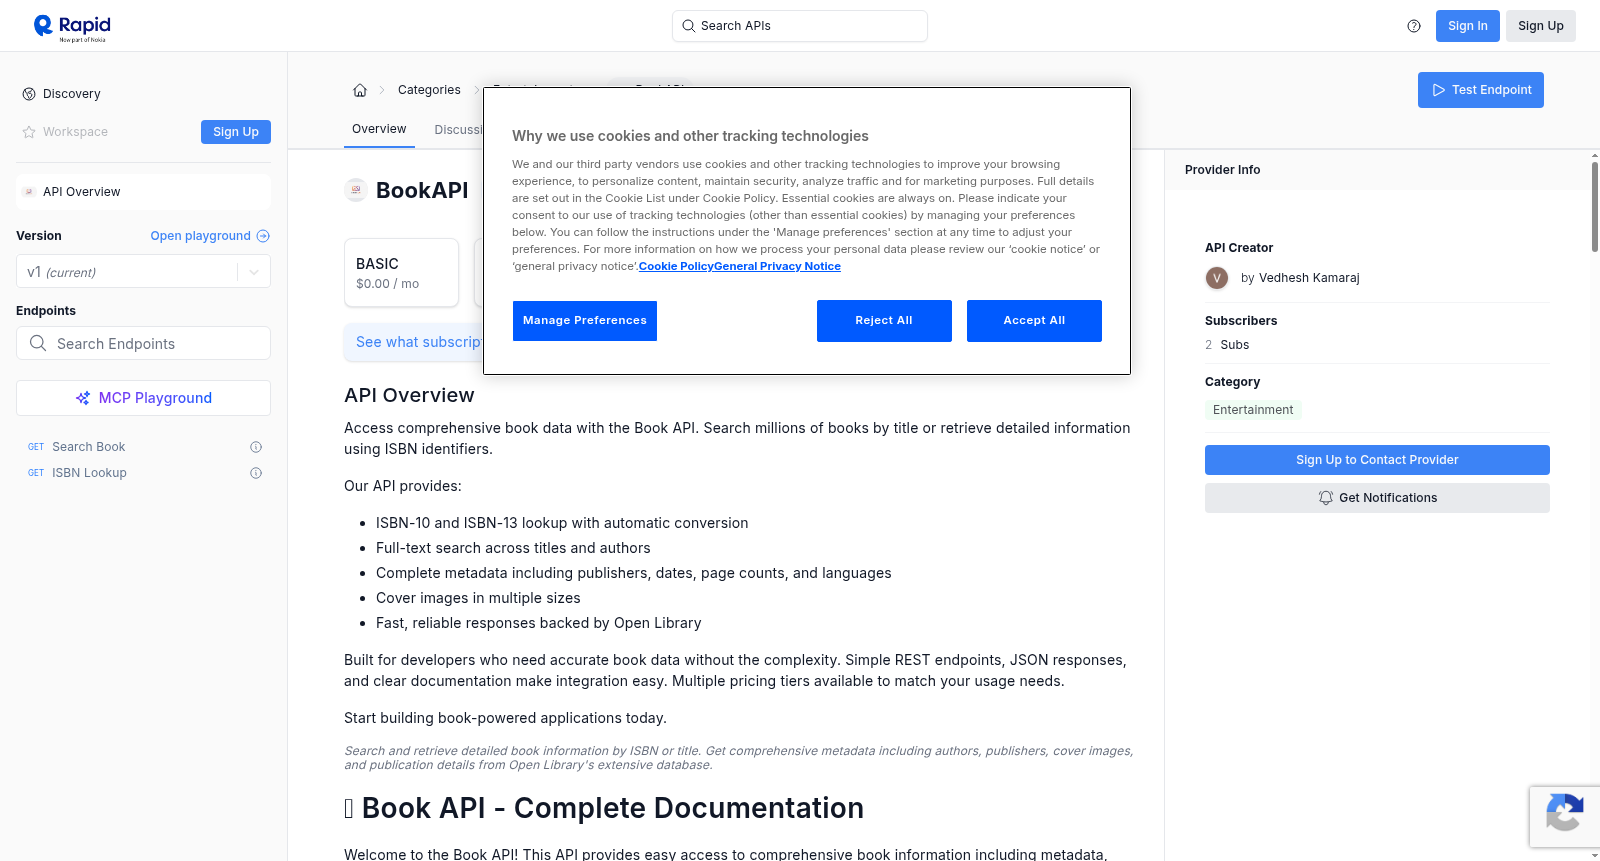Click the API Overview icon in sidebar
1600x861 pixels.
29,192
